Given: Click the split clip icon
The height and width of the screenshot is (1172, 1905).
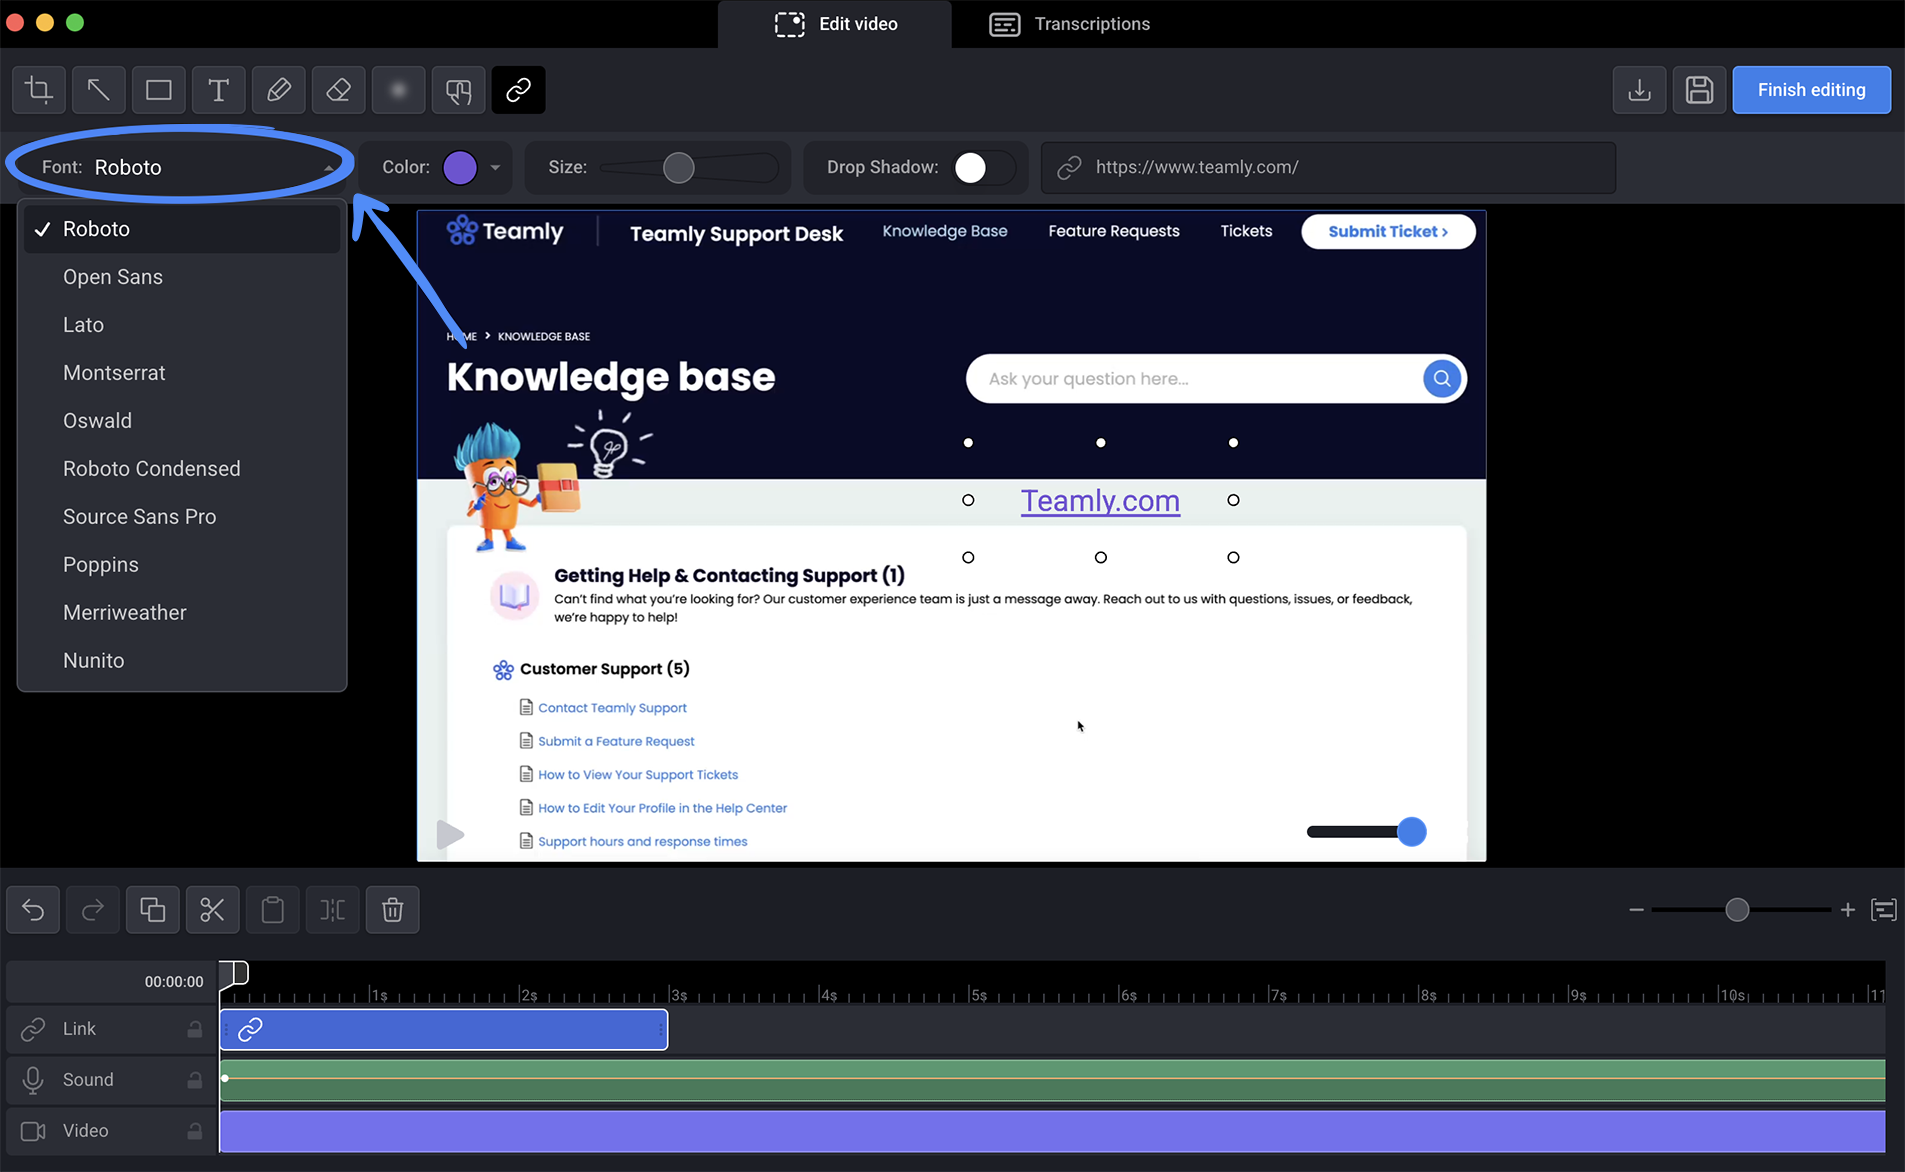Looking at the screenshot, I should 333,910.
